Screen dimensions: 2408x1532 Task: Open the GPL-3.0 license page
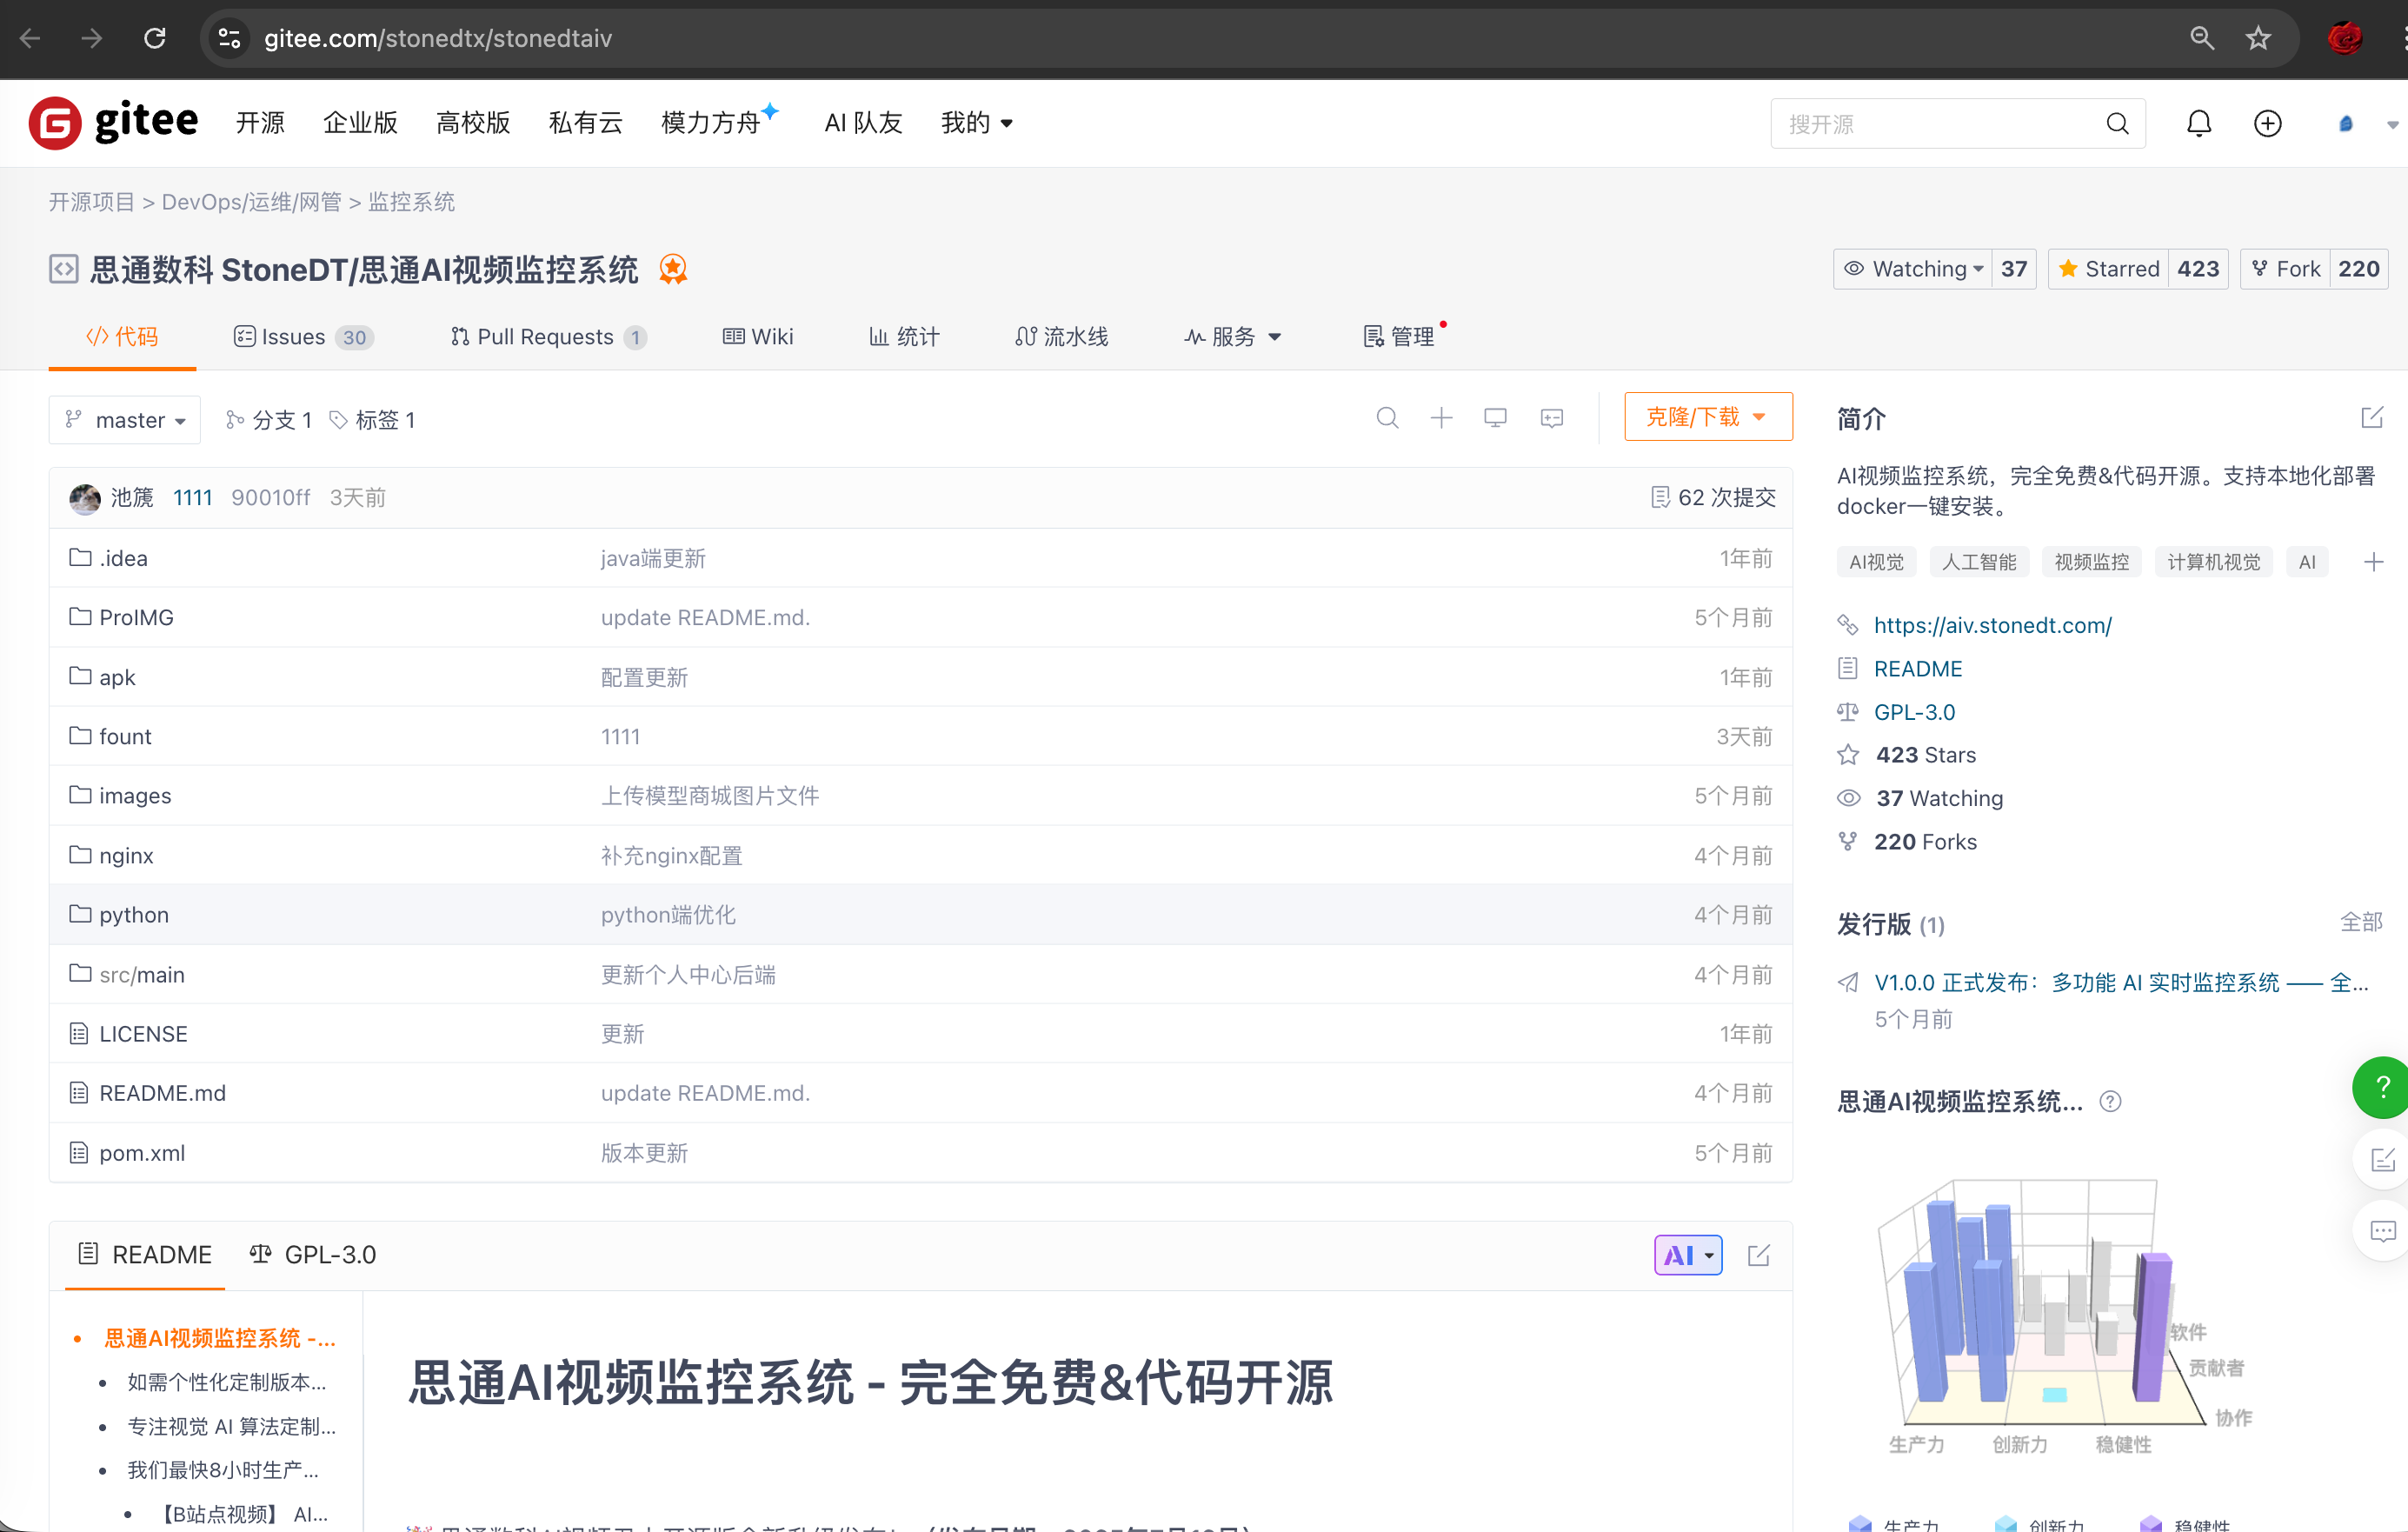coord(1913,711)
